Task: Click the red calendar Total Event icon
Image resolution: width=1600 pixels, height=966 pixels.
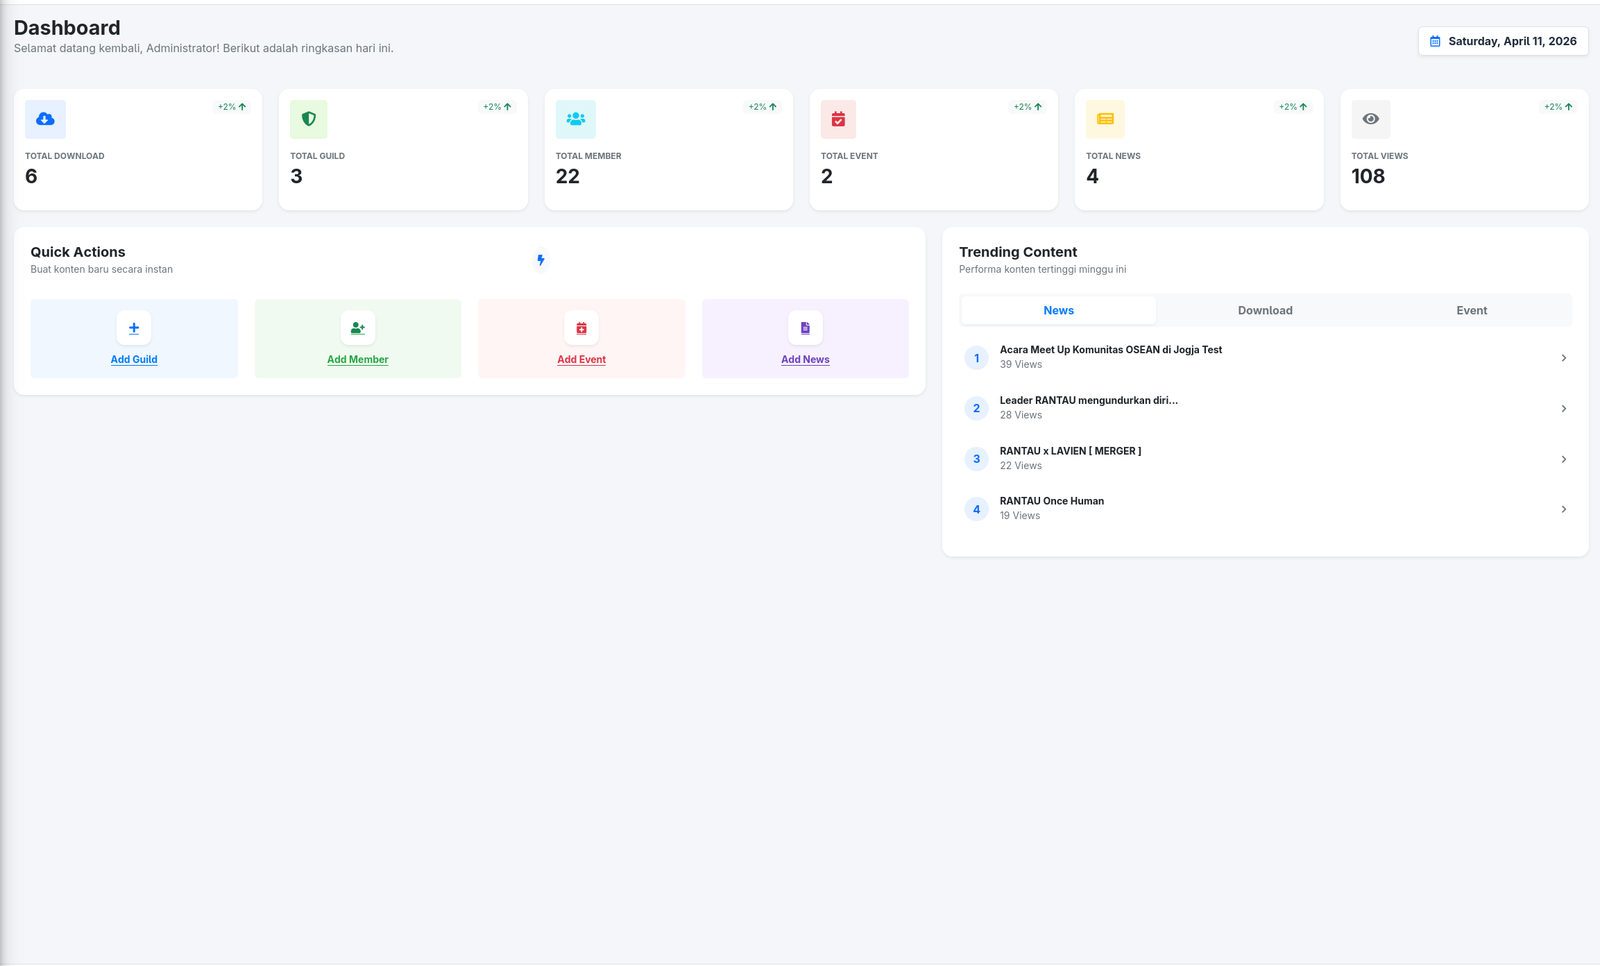Action: click(838, 119)
